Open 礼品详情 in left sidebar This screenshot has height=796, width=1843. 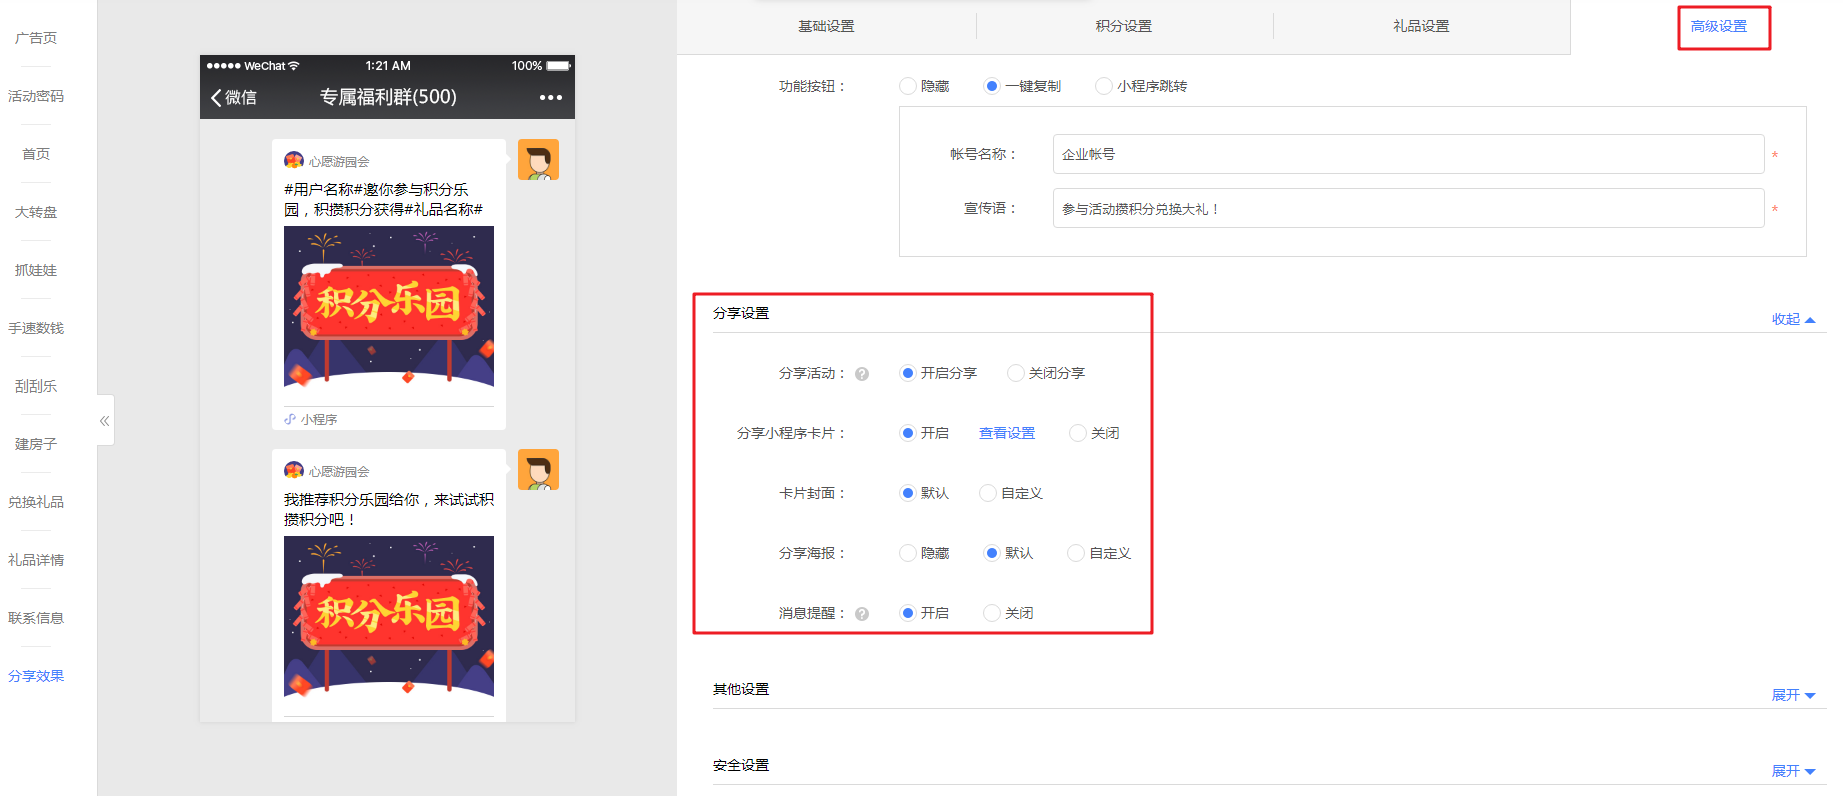point(36,560)
